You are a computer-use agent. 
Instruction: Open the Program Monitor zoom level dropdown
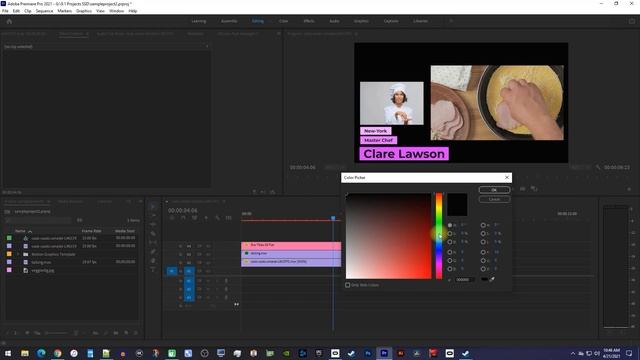[x=335, y=167]
